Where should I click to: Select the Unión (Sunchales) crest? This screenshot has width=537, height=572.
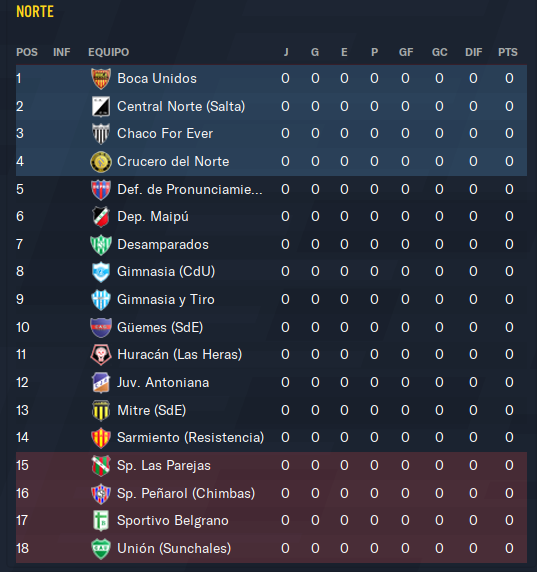101,549
